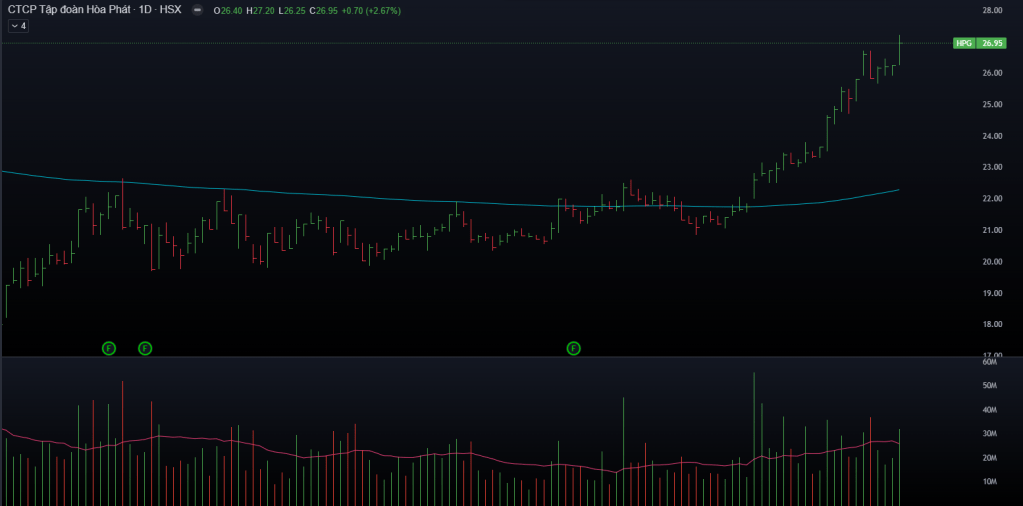The image size is (1023, 506).
Task: Click the tallest red volume bar
Action: pos(122,440)
